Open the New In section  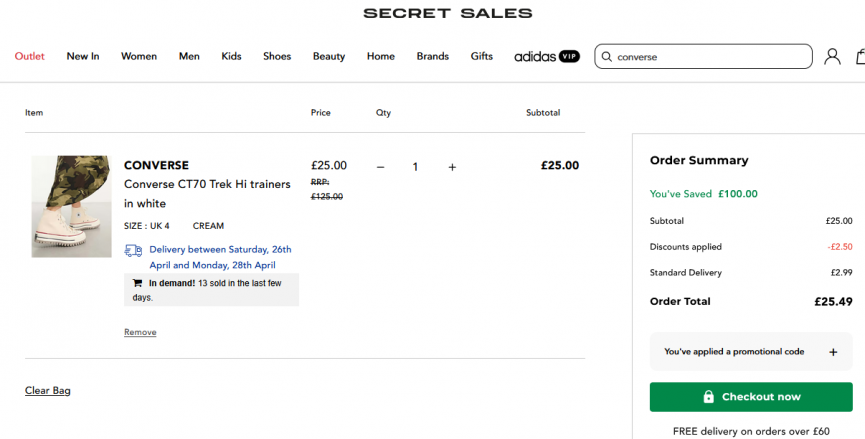[x=83, y=57]
